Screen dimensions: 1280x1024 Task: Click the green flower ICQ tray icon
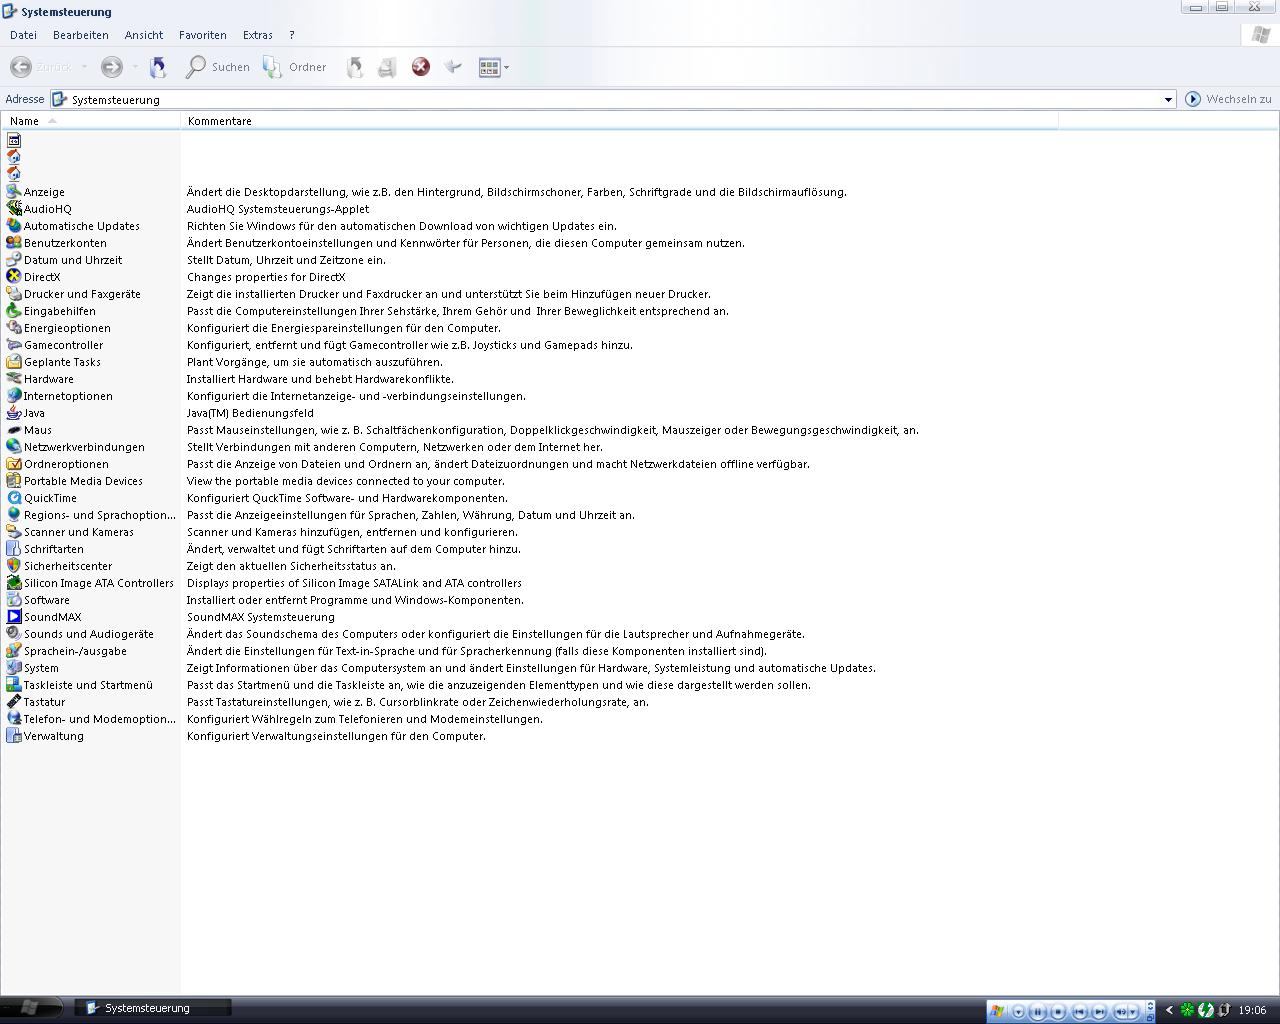tap(1187, 1010)
